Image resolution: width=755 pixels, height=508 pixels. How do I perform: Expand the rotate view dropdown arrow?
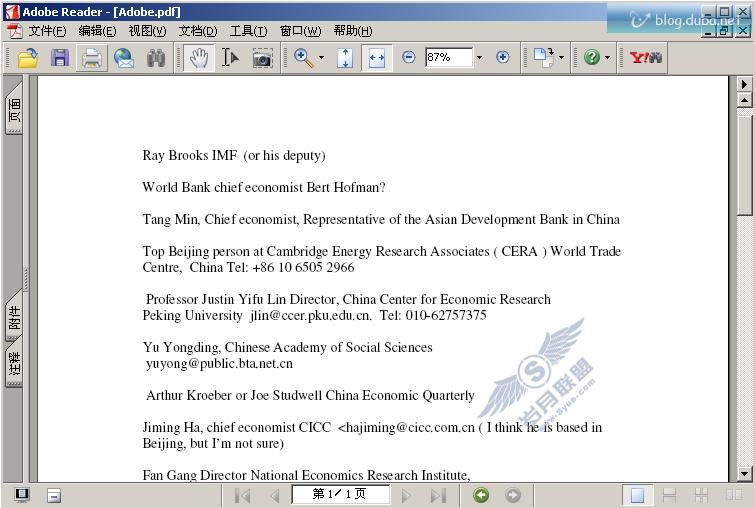click(561, 58)
